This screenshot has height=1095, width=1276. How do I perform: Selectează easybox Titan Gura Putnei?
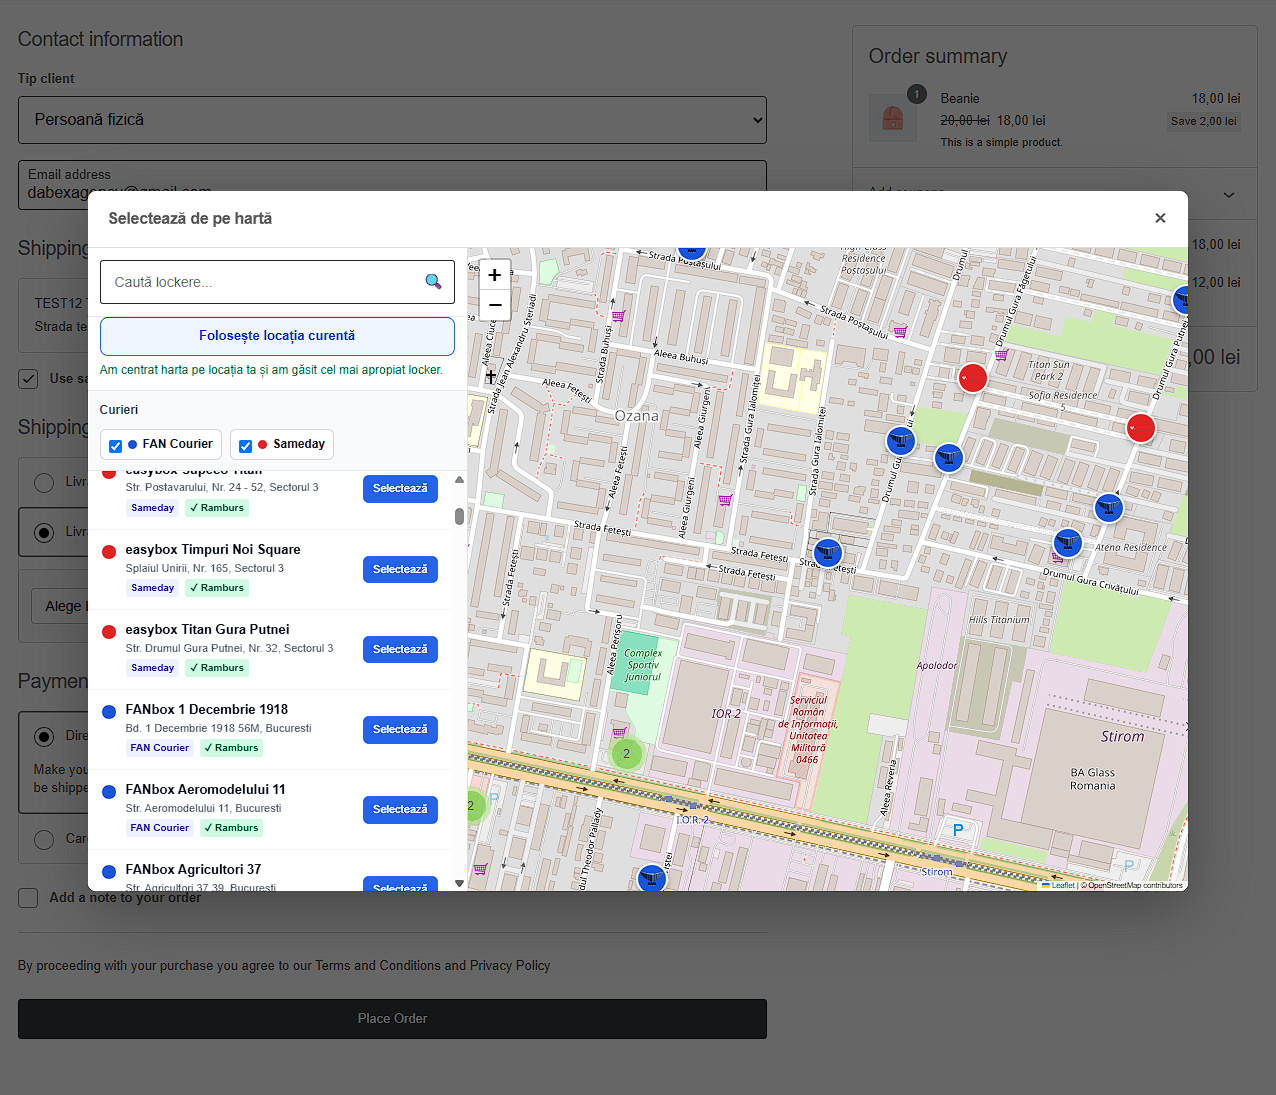(400, 649)
